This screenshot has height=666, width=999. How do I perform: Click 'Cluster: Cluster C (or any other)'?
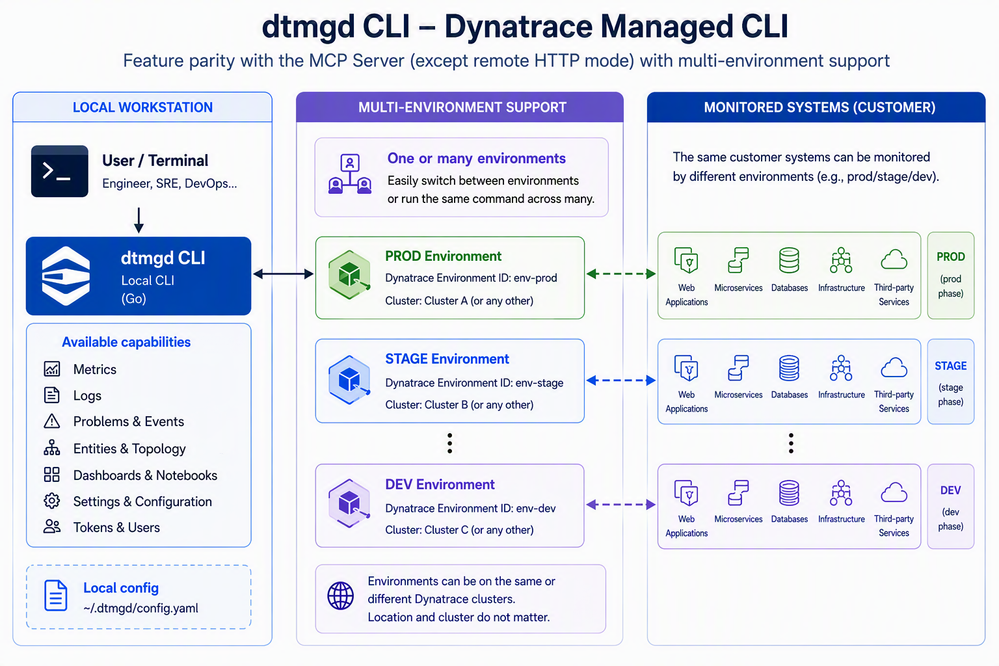[459, 530]
